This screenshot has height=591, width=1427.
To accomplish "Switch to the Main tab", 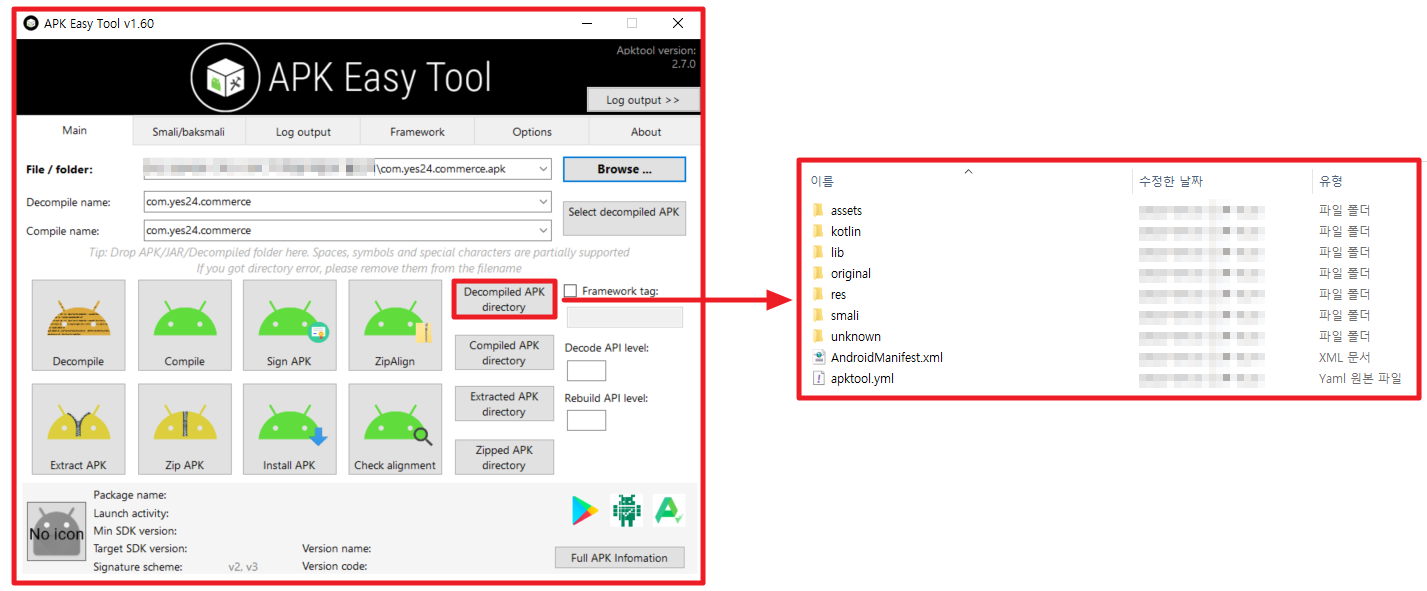I will [x=75, y=130].
